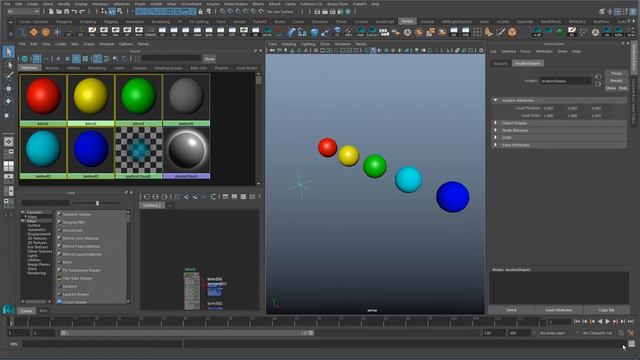Viewport: 640px width, 360px height.
Task: Open the script editor icon bottom right
Action: point(632,344)
